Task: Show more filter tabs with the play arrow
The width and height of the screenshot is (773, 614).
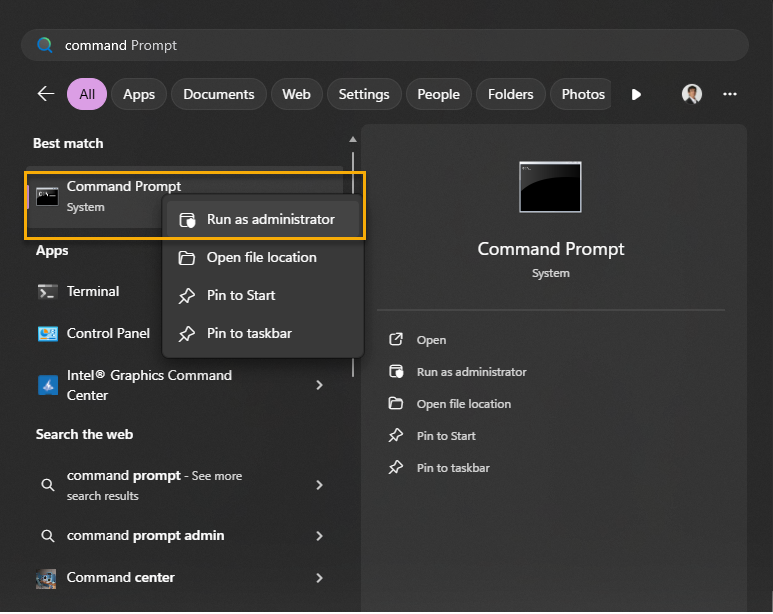Action: tap(636, 94)
